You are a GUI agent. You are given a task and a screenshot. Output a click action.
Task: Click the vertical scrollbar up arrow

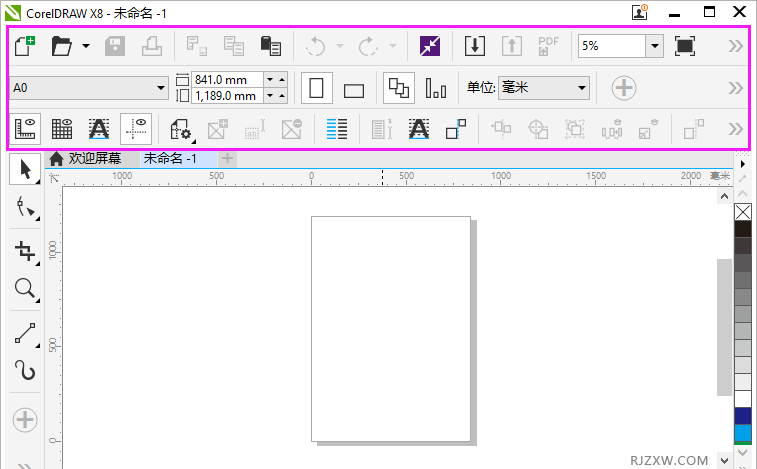(724, 196)
